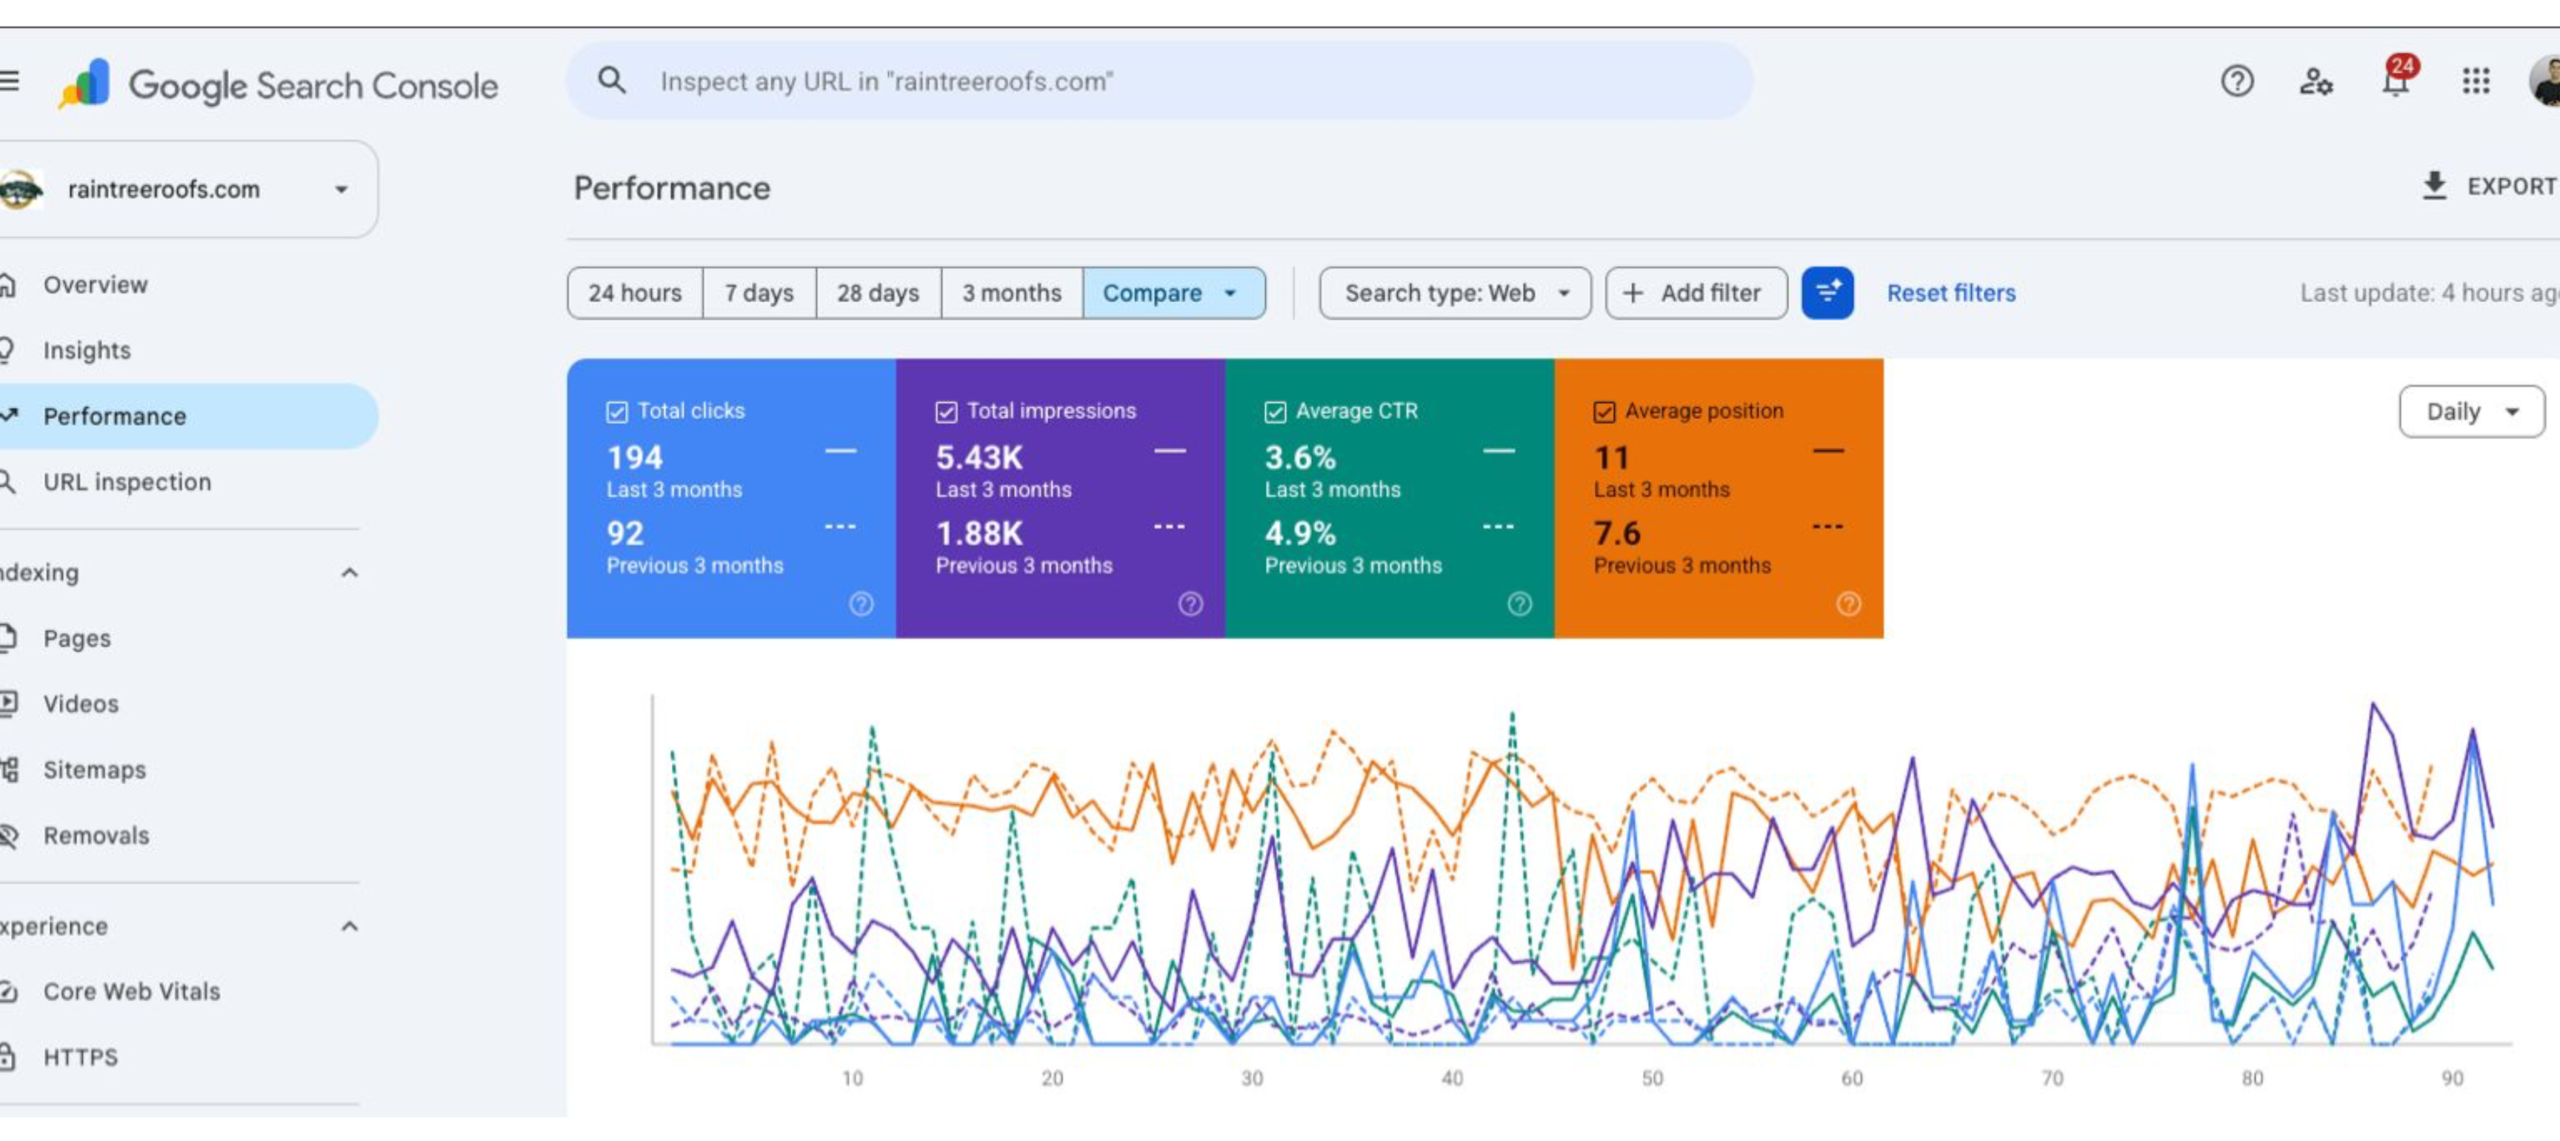Click help icon on Average position card
The width and height of the screenshot is (2560, 1141).
[x=1848, y=604]
